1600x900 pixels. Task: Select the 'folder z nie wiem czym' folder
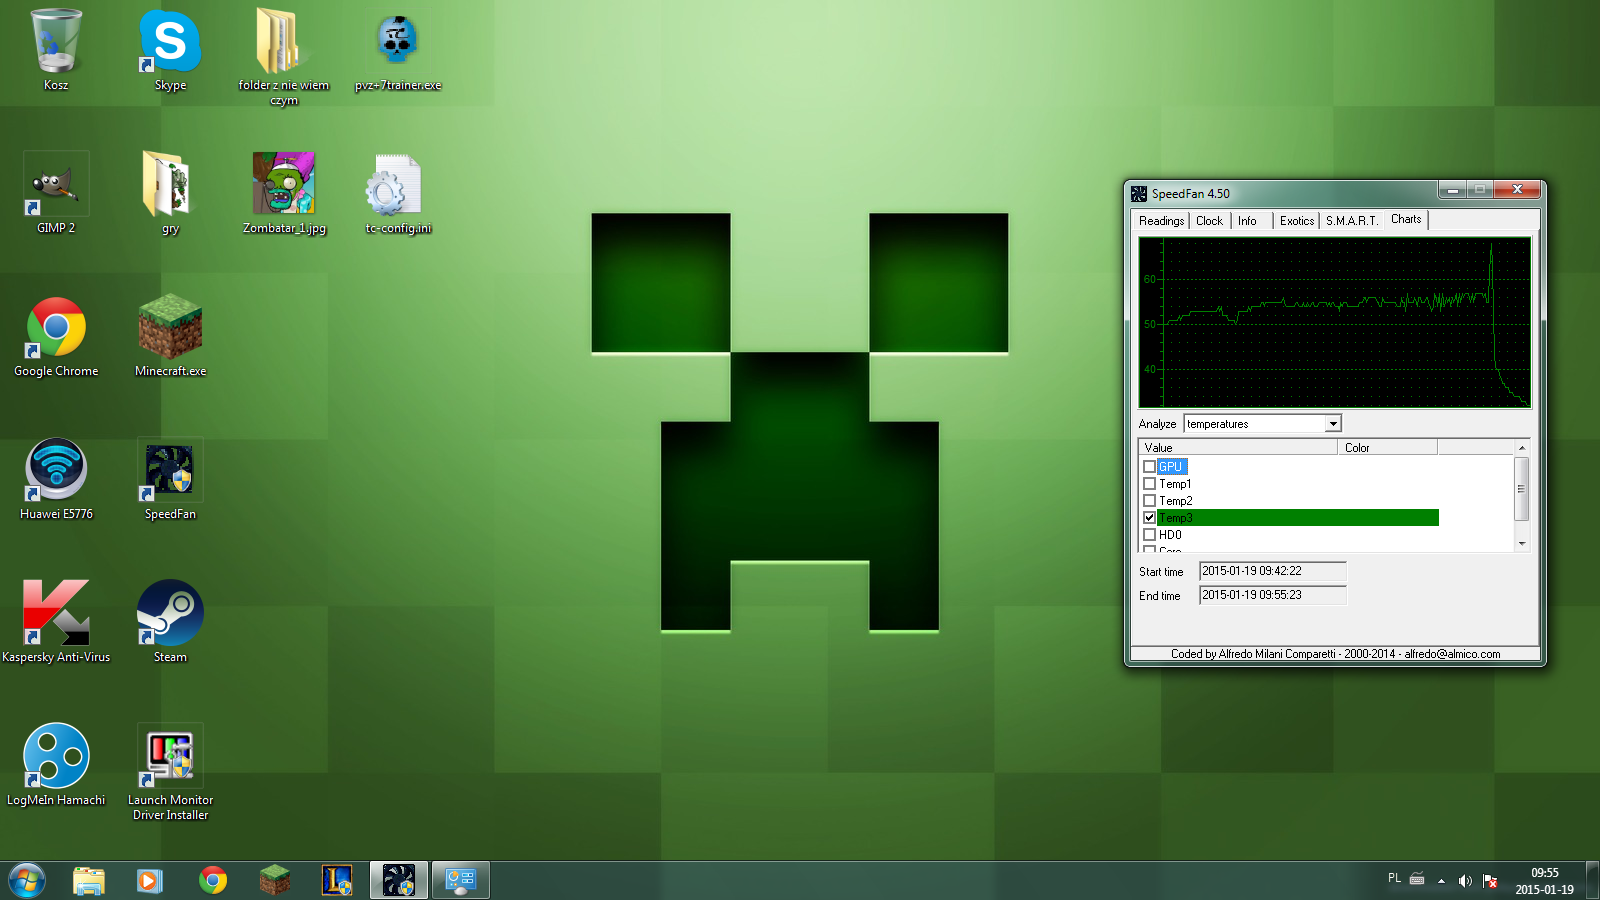[284, 57]
